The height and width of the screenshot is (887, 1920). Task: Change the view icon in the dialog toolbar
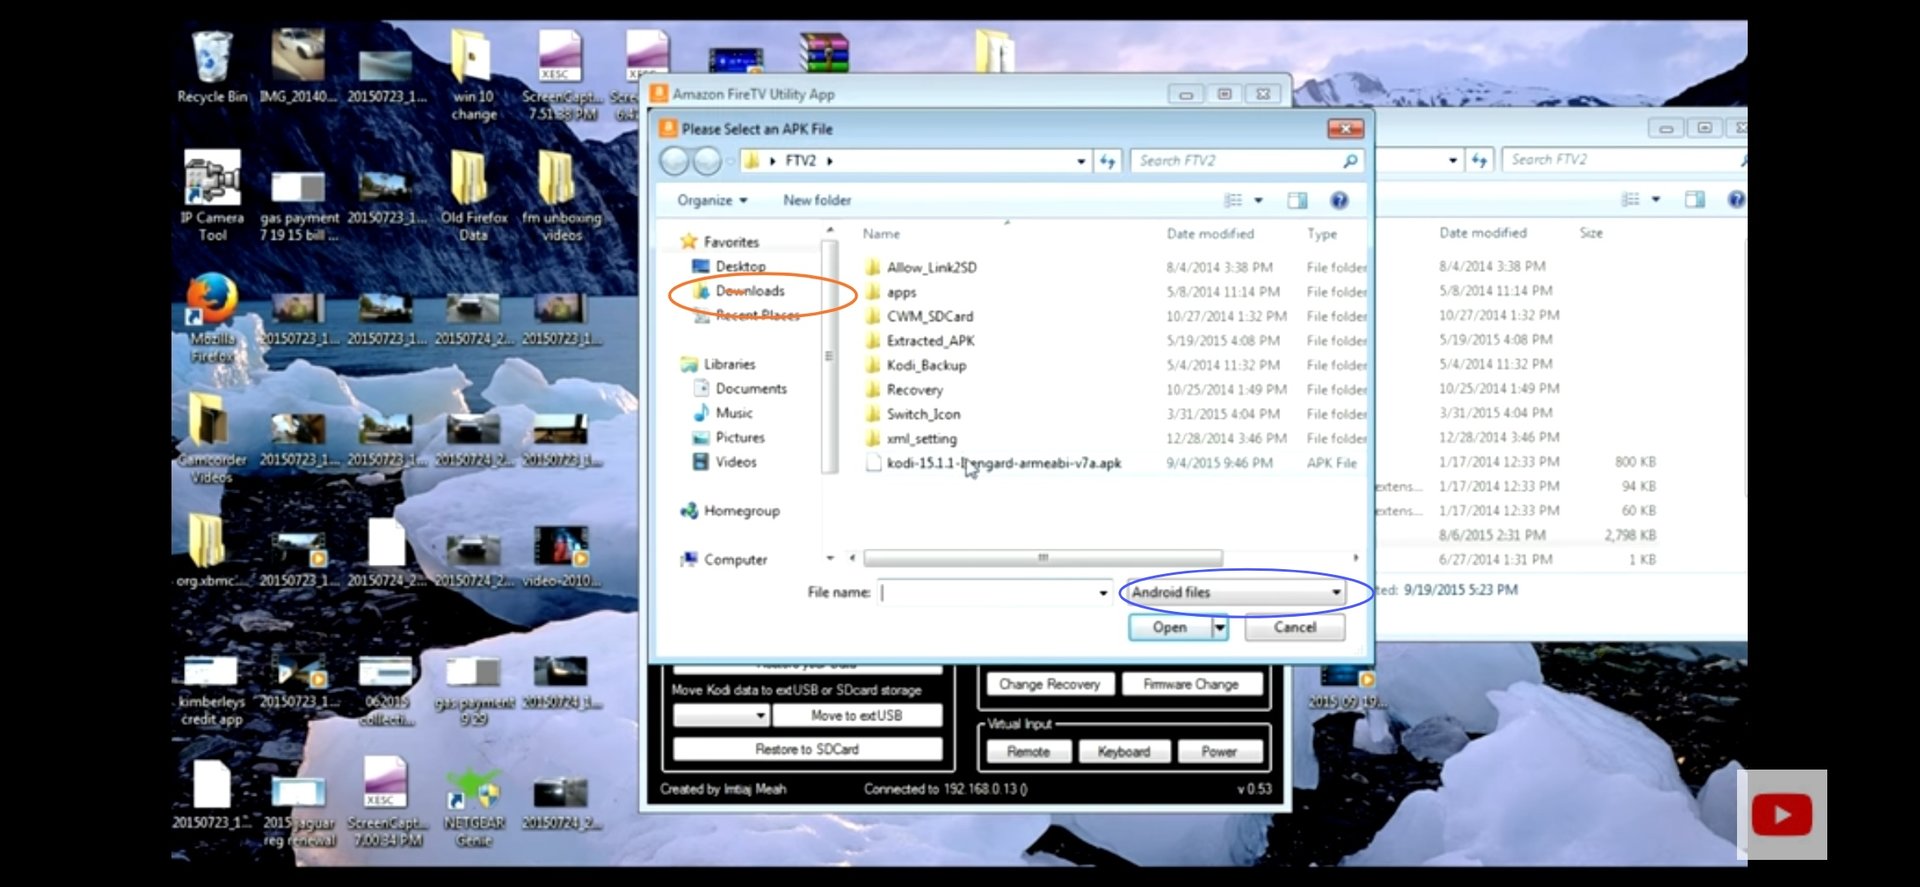point(1233,200)
